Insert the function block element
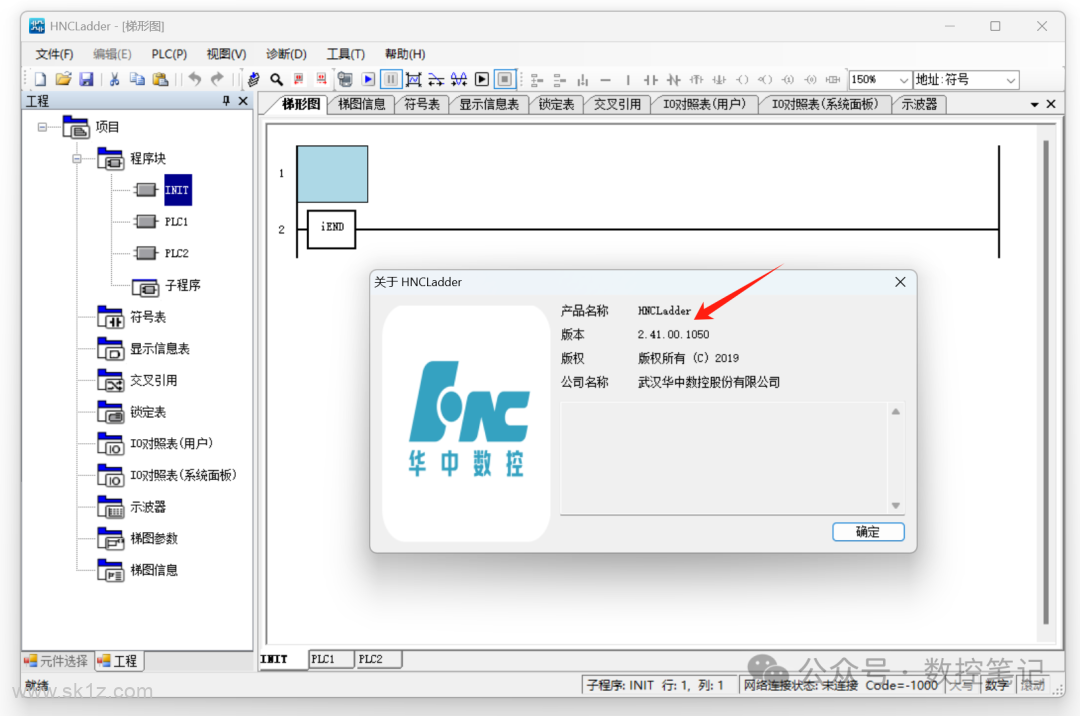This screenshot has width=1080, height=716. click(x=833, y=81)
